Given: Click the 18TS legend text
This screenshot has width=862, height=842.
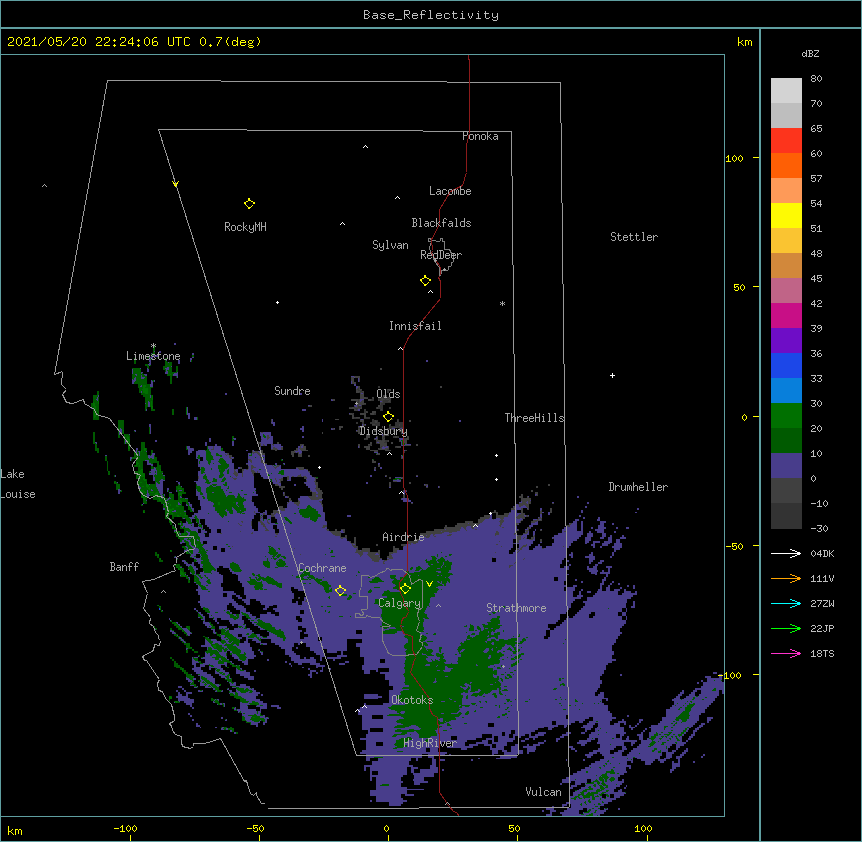Looking at the screenshot, I should [822, 653].
